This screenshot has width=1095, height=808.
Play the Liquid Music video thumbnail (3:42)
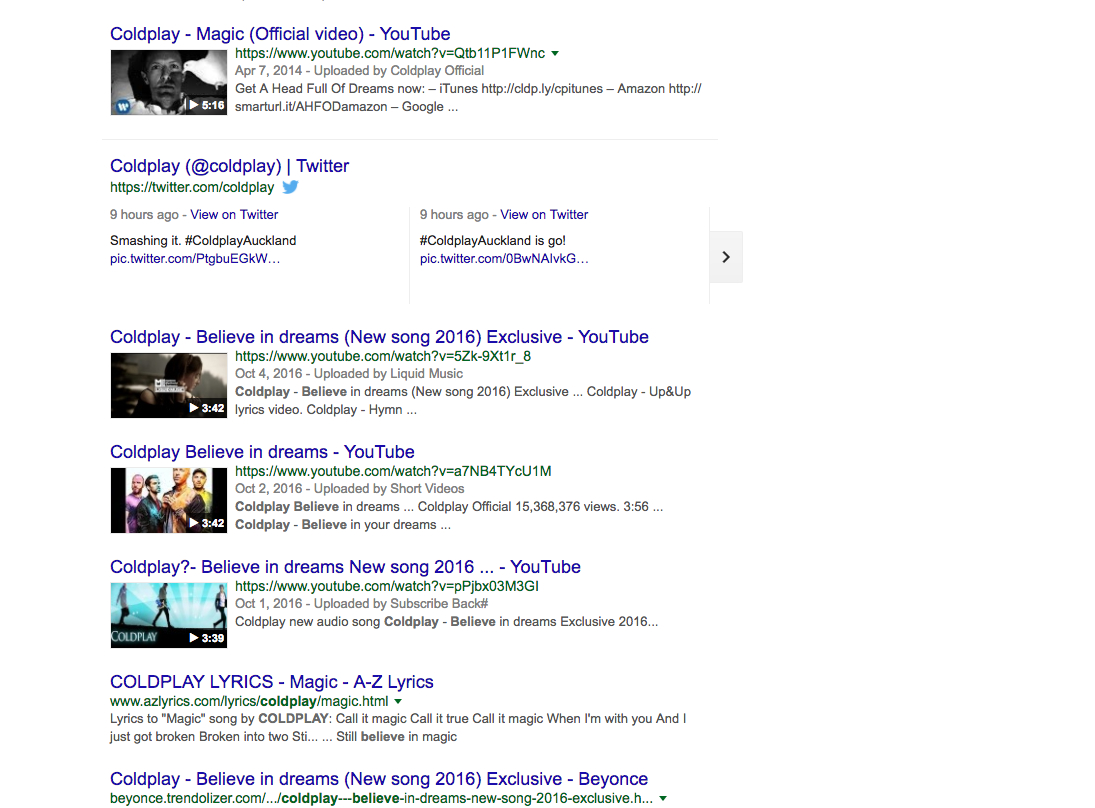tap(168, 385)
